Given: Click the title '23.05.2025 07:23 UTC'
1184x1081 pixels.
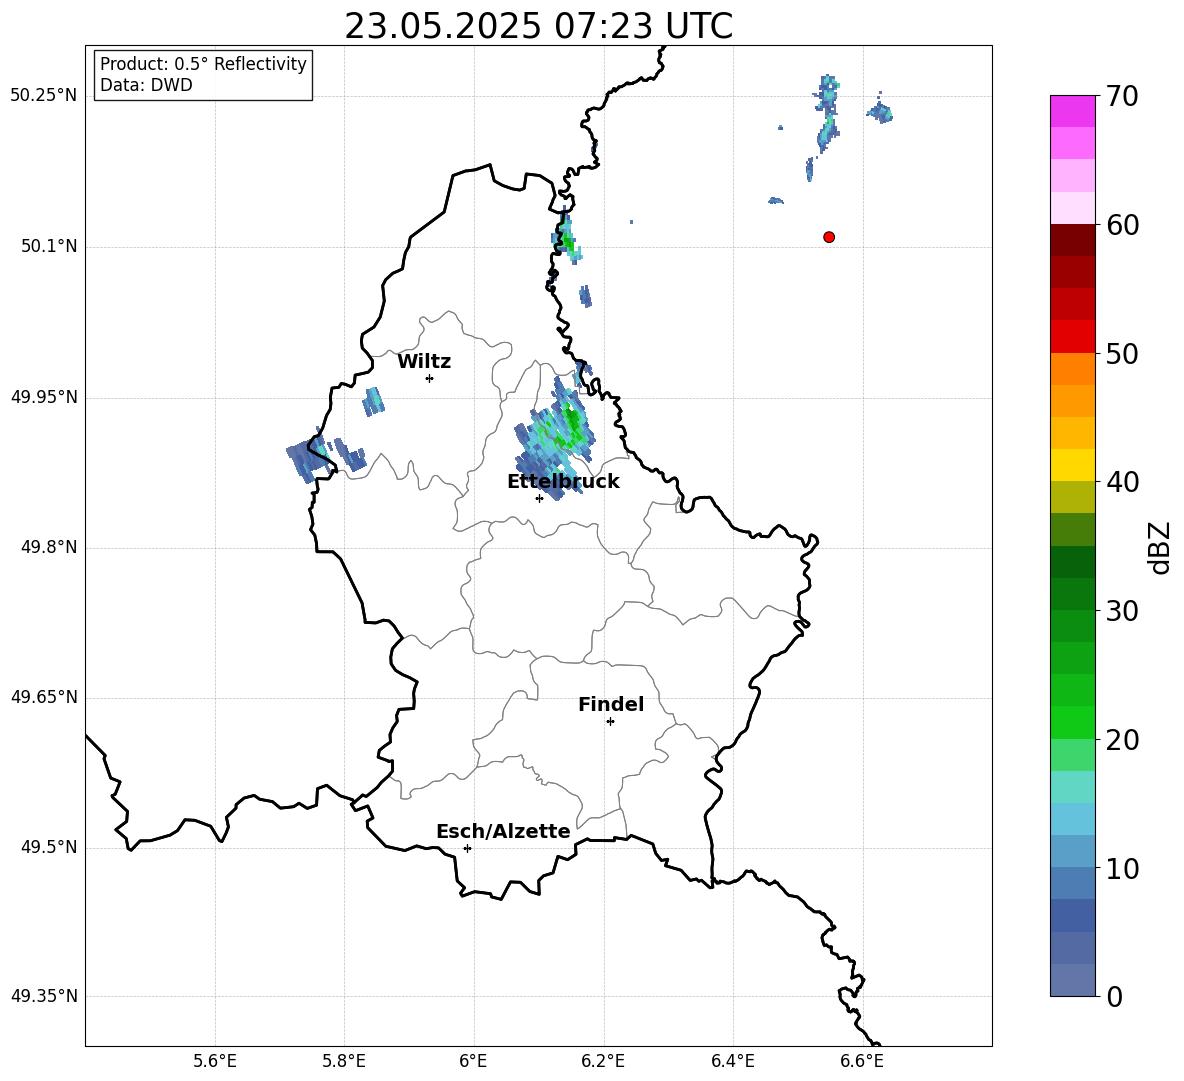Looking at the screenshot, I should [538, 26].
